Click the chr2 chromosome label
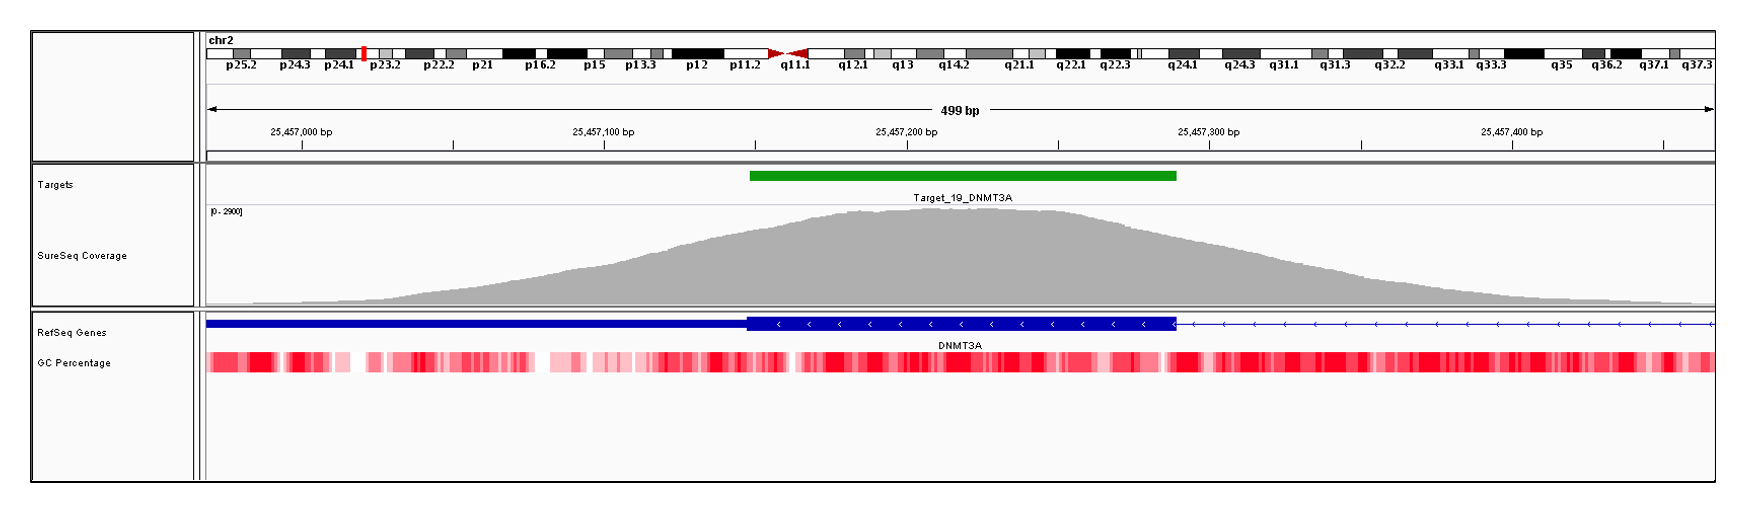Viewport: 1747px width, 512px height. [x=220, y=41]
